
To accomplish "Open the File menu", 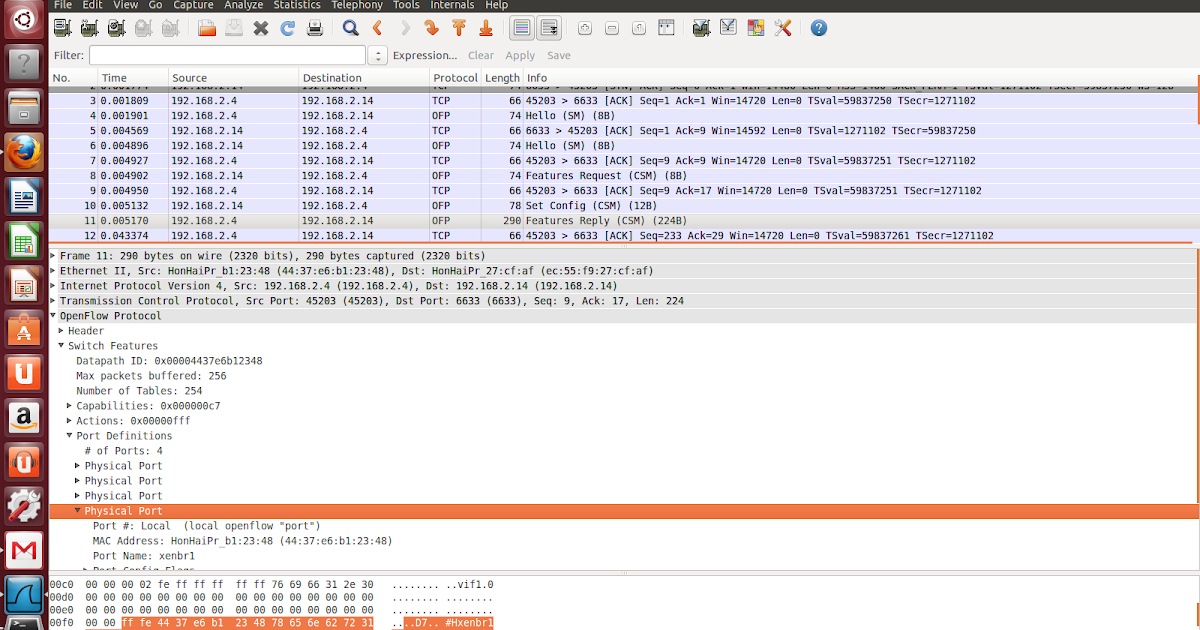I will click(63, 5).
